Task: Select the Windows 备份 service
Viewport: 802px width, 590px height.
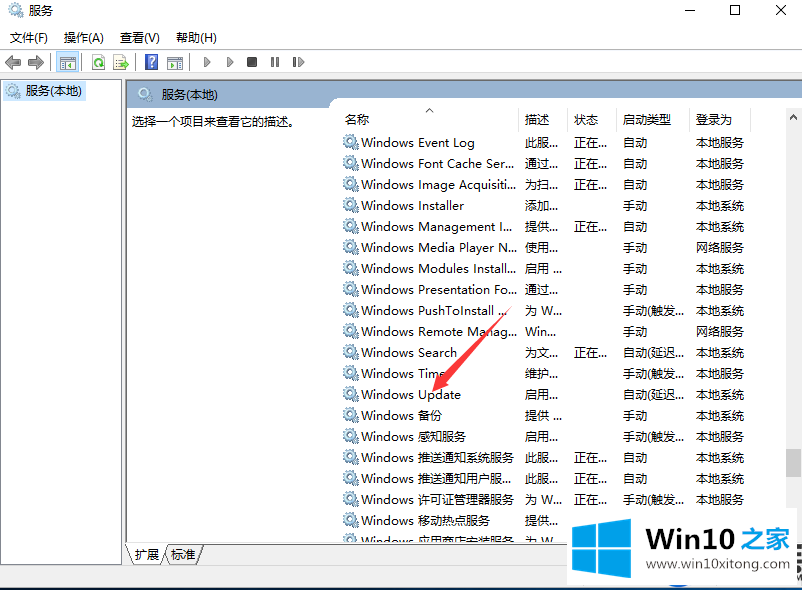Action: point(402,416)
